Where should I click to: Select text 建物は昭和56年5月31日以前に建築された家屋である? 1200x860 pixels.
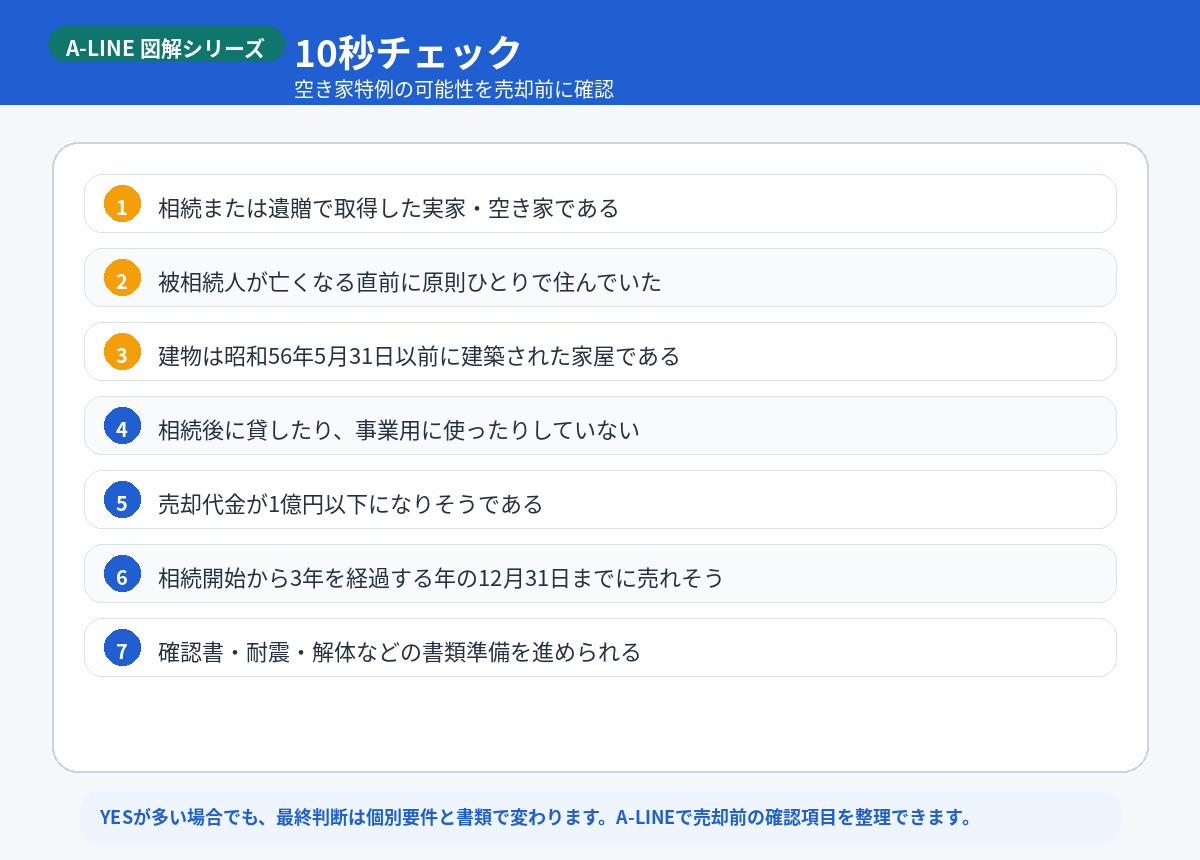pyautogui.click(x=419, y=356)
